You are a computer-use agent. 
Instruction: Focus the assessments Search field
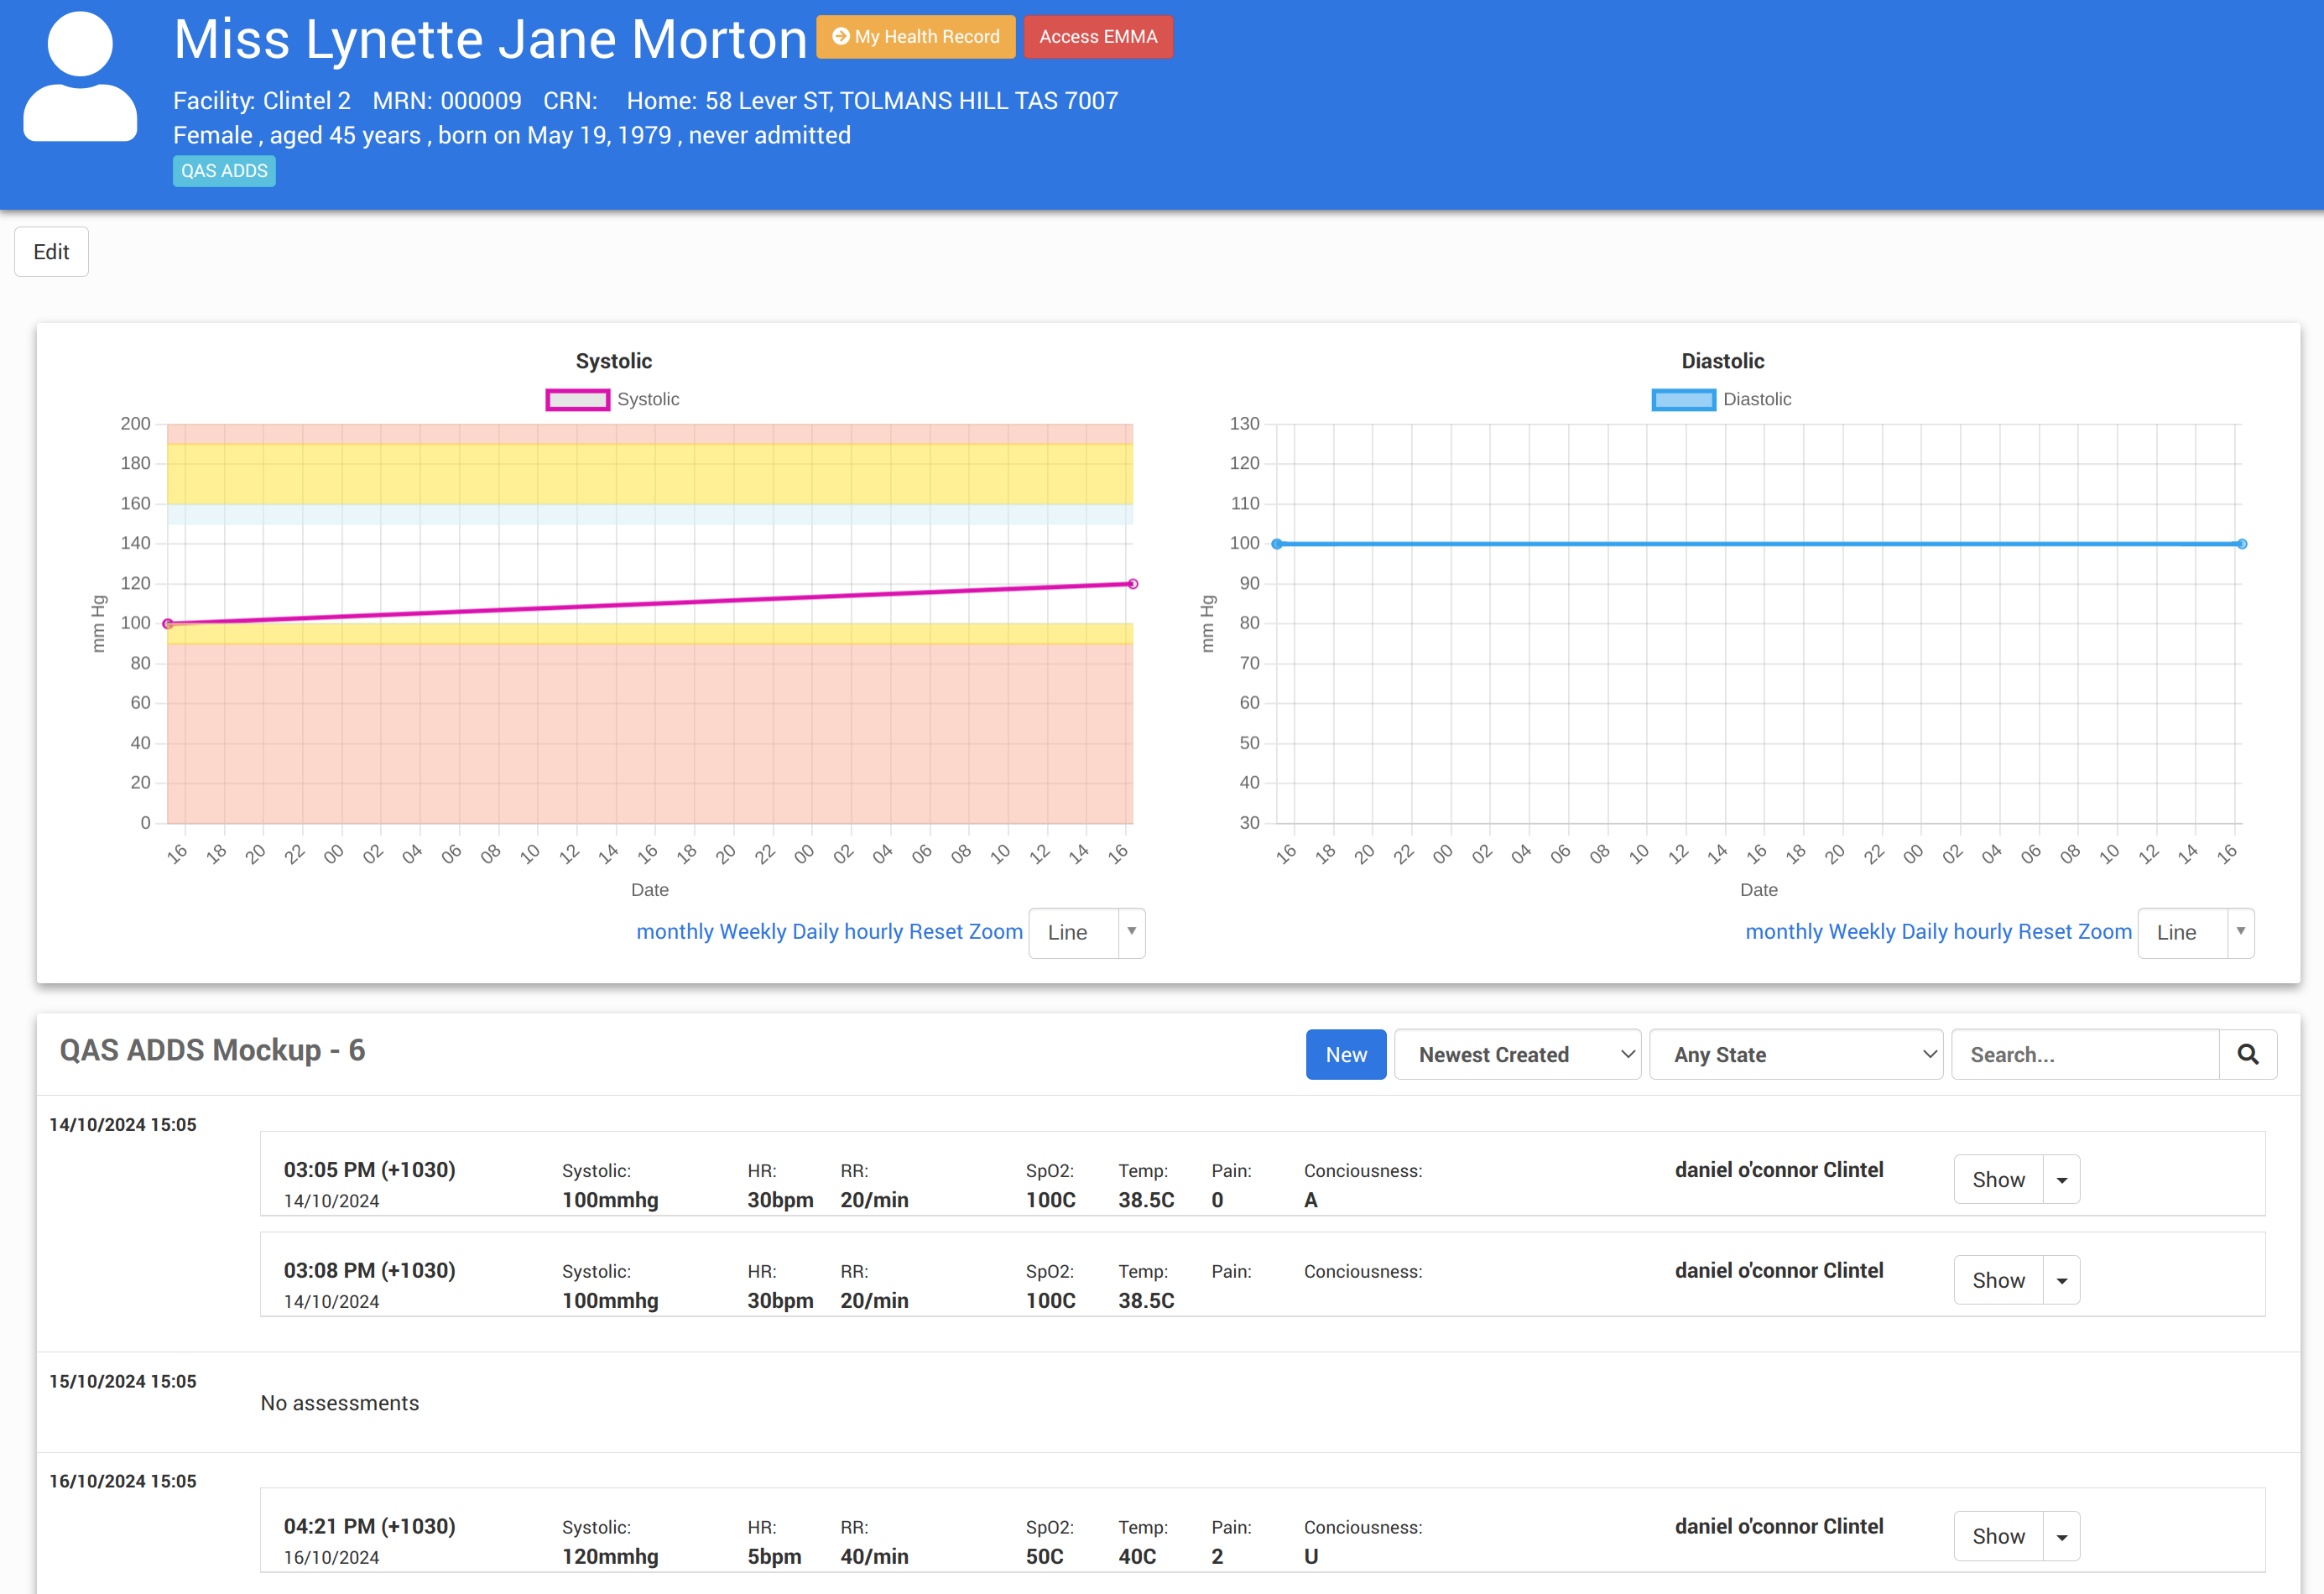coord(2084,1054)
